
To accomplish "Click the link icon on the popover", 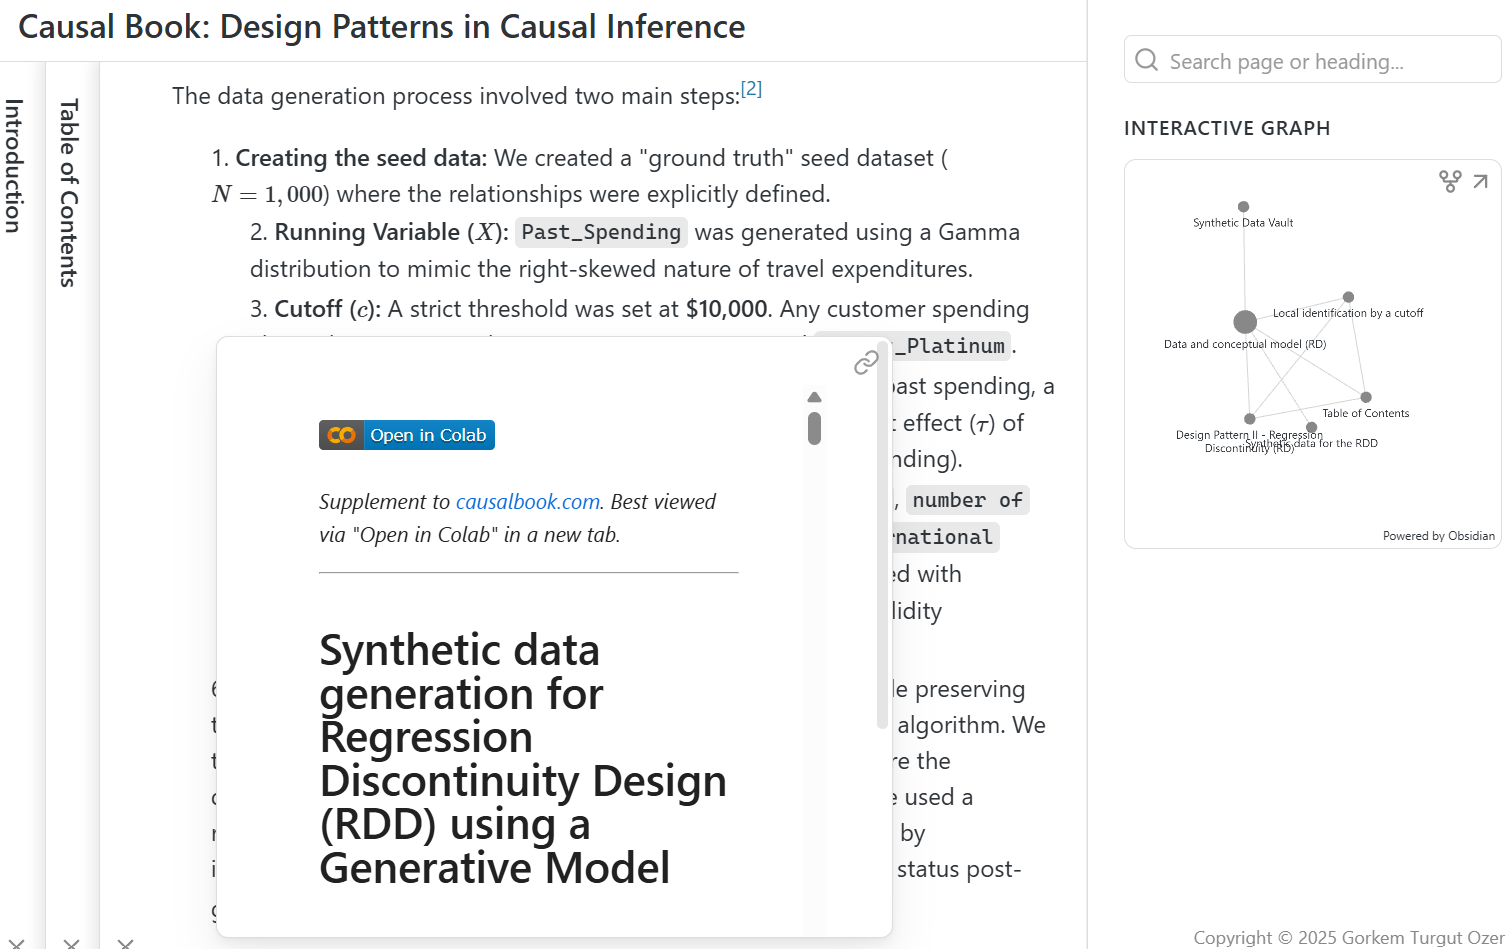I will pos(866,363).
